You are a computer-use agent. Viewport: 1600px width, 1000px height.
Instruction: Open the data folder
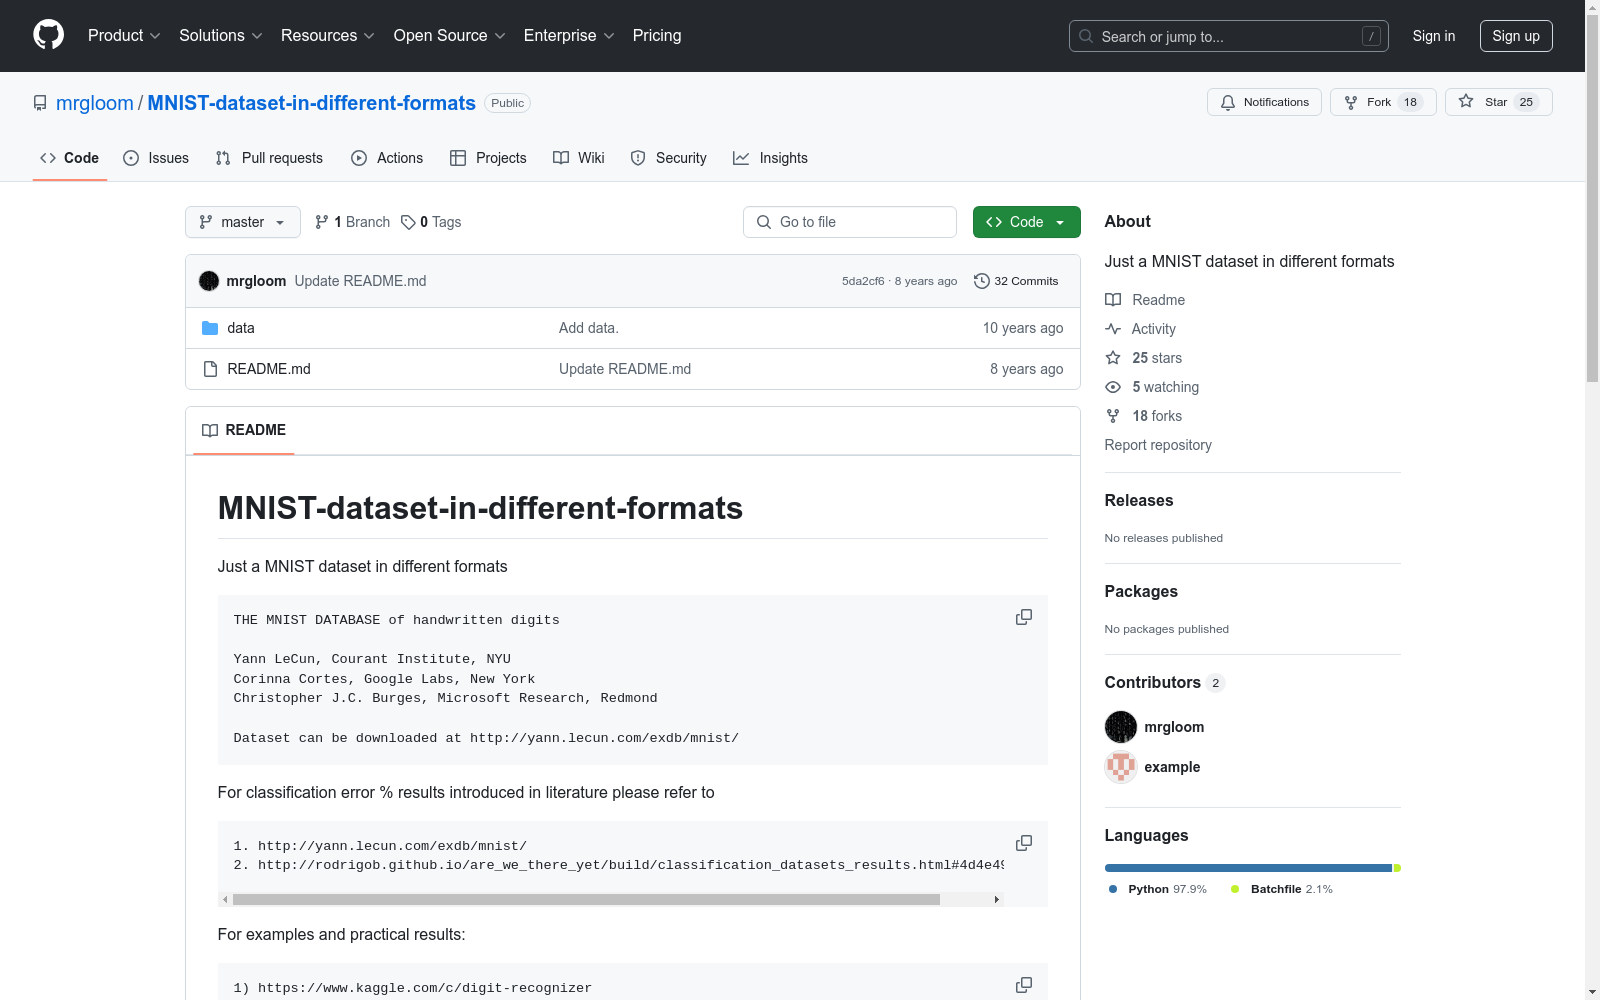[241, 328]
